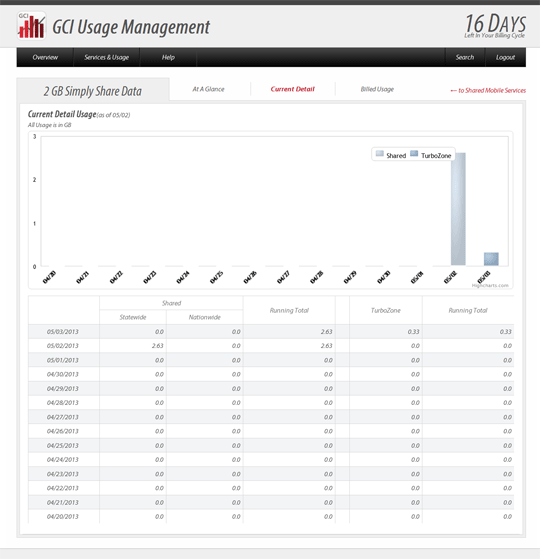Click the 0.33 TurboZone value for 05/03/2013

(413, 332)
